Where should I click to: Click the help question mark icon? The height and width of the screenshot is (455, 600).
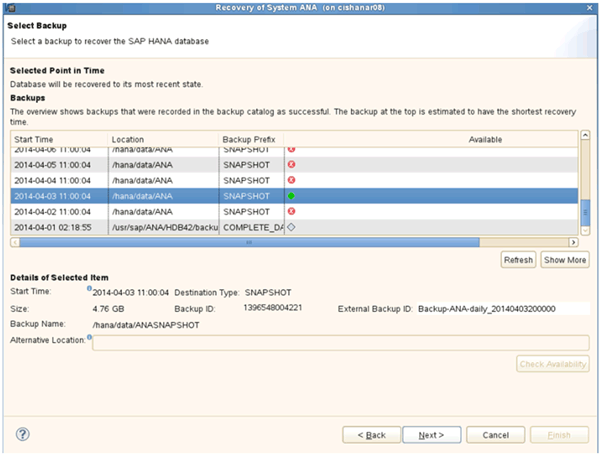pyautogui.click(x=22, y=434)
